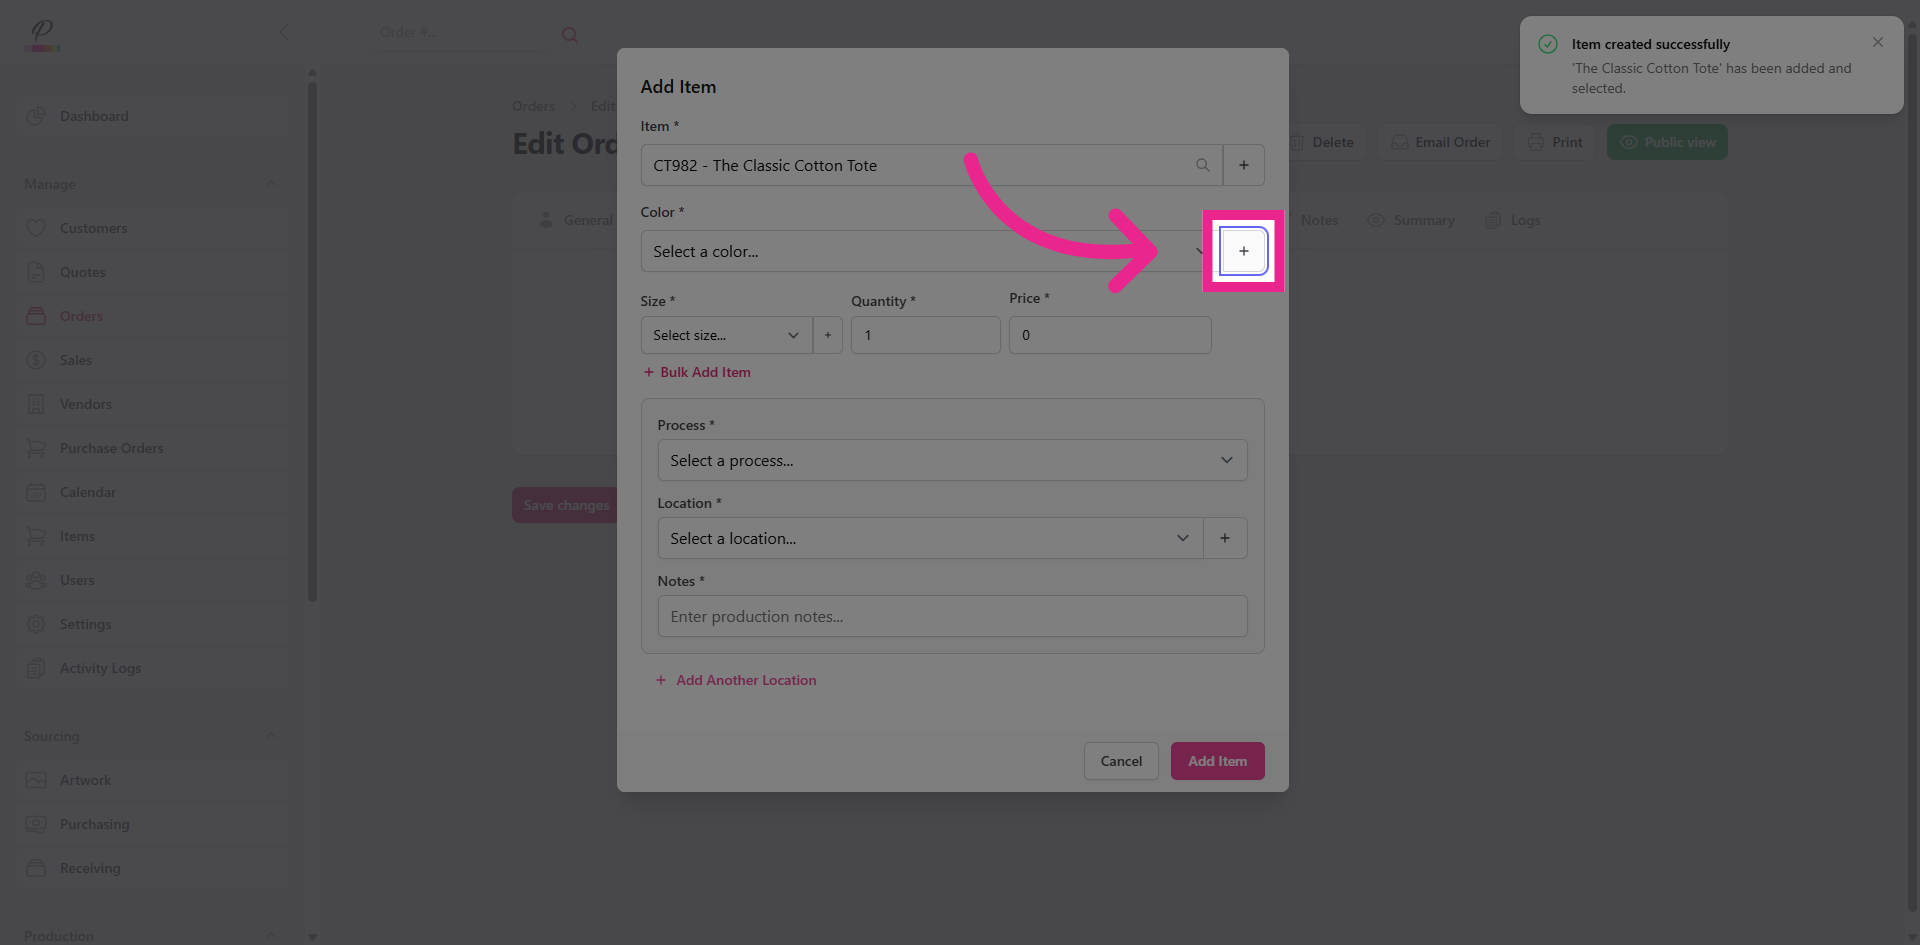
Task: Click inside the Quantity field
Action: pyautogui.click(x=924, y=335)
